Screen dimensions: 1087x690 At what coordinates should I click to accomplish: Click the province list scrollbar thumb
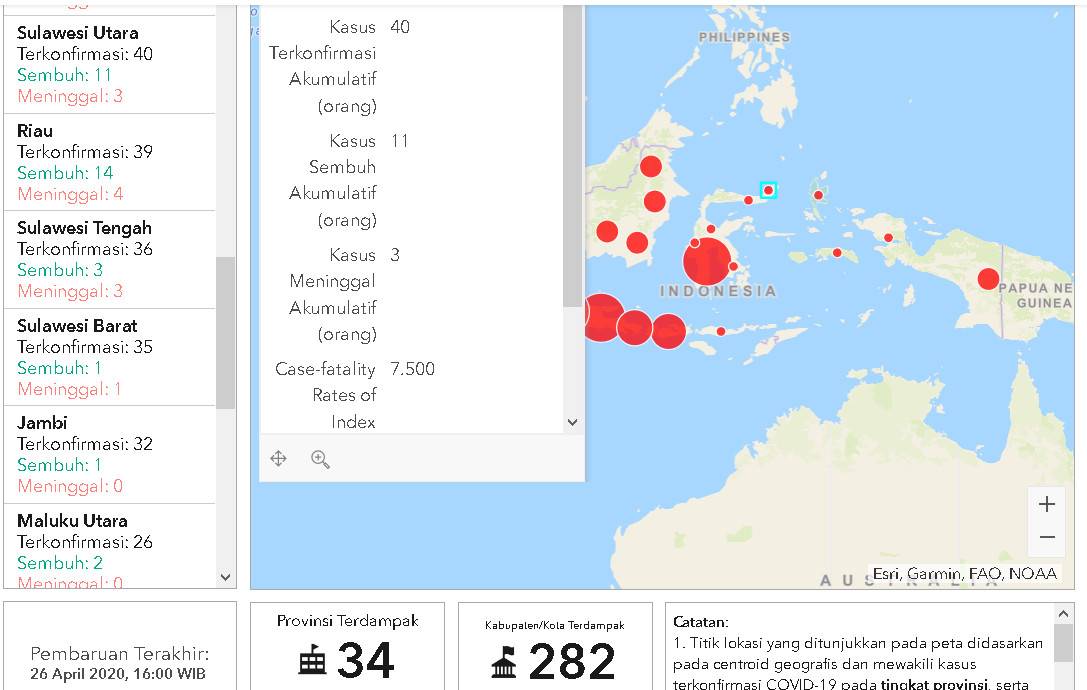tap(225, 333)
